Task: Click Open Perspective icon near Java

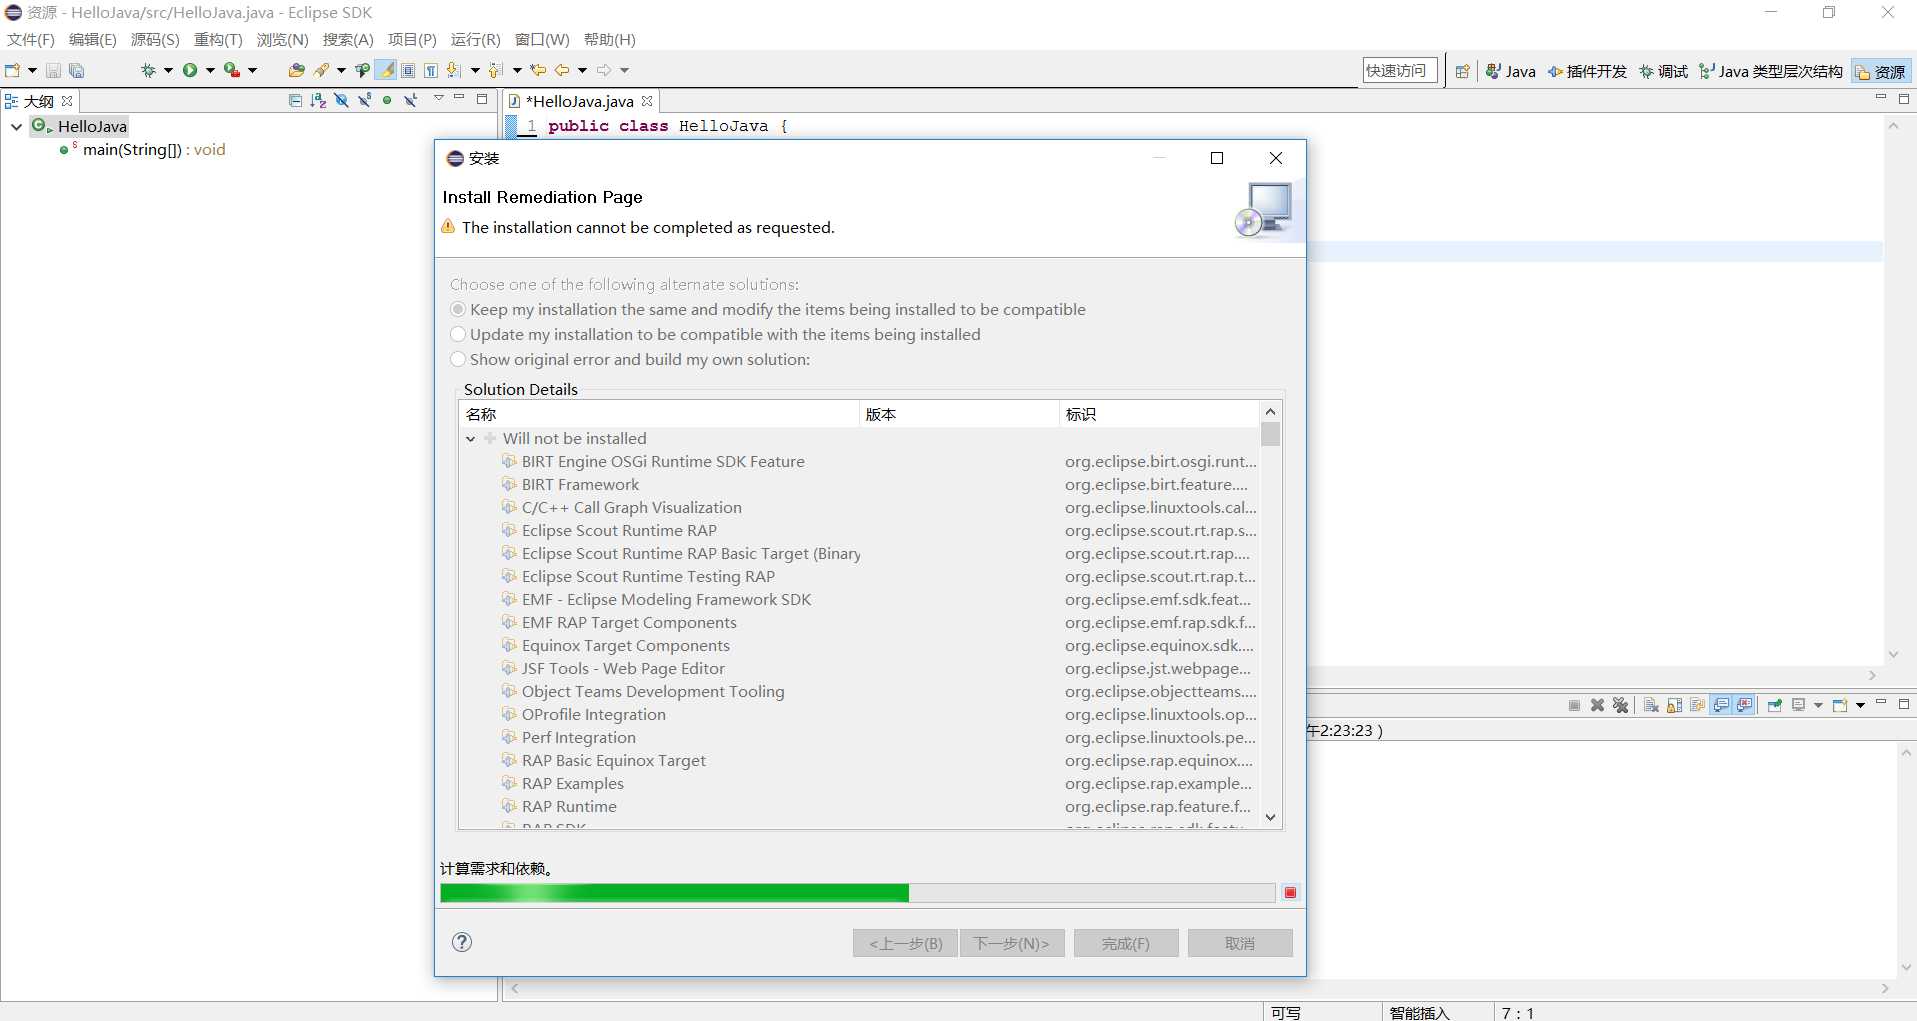Action: pyautogui.click(x=1462, y=71)
